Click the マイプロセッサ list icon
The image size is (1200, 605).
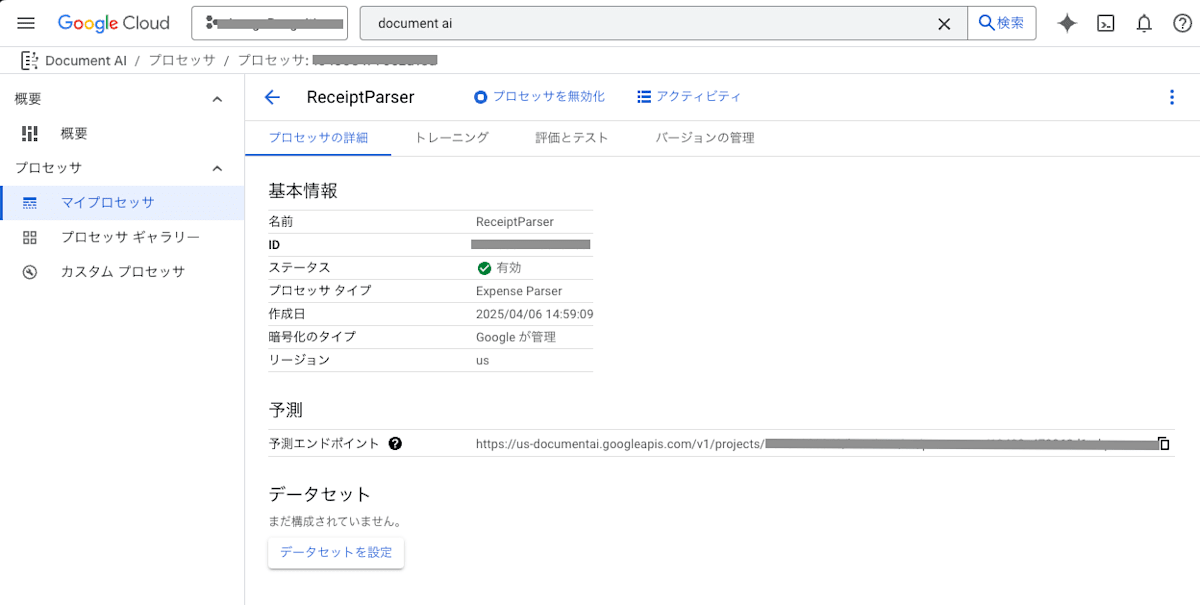[x=30, y=203]
